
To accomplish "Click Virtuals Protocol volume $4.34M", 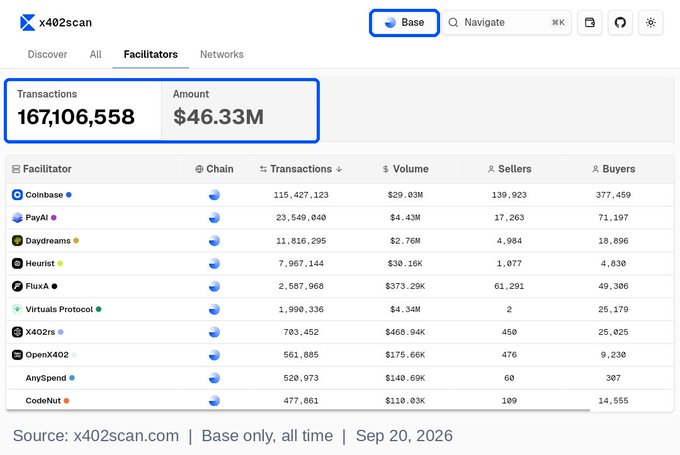I will (x=405, y=309).
